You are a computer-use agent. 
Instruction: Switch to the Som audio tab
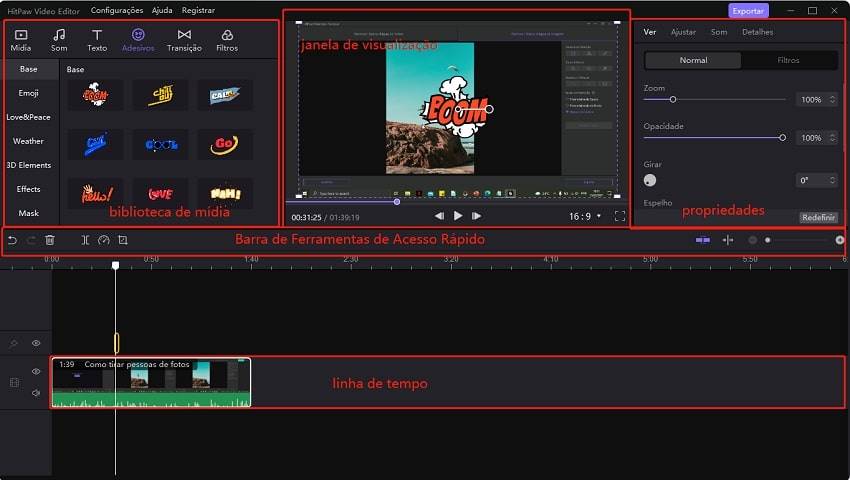click(59, 40)
